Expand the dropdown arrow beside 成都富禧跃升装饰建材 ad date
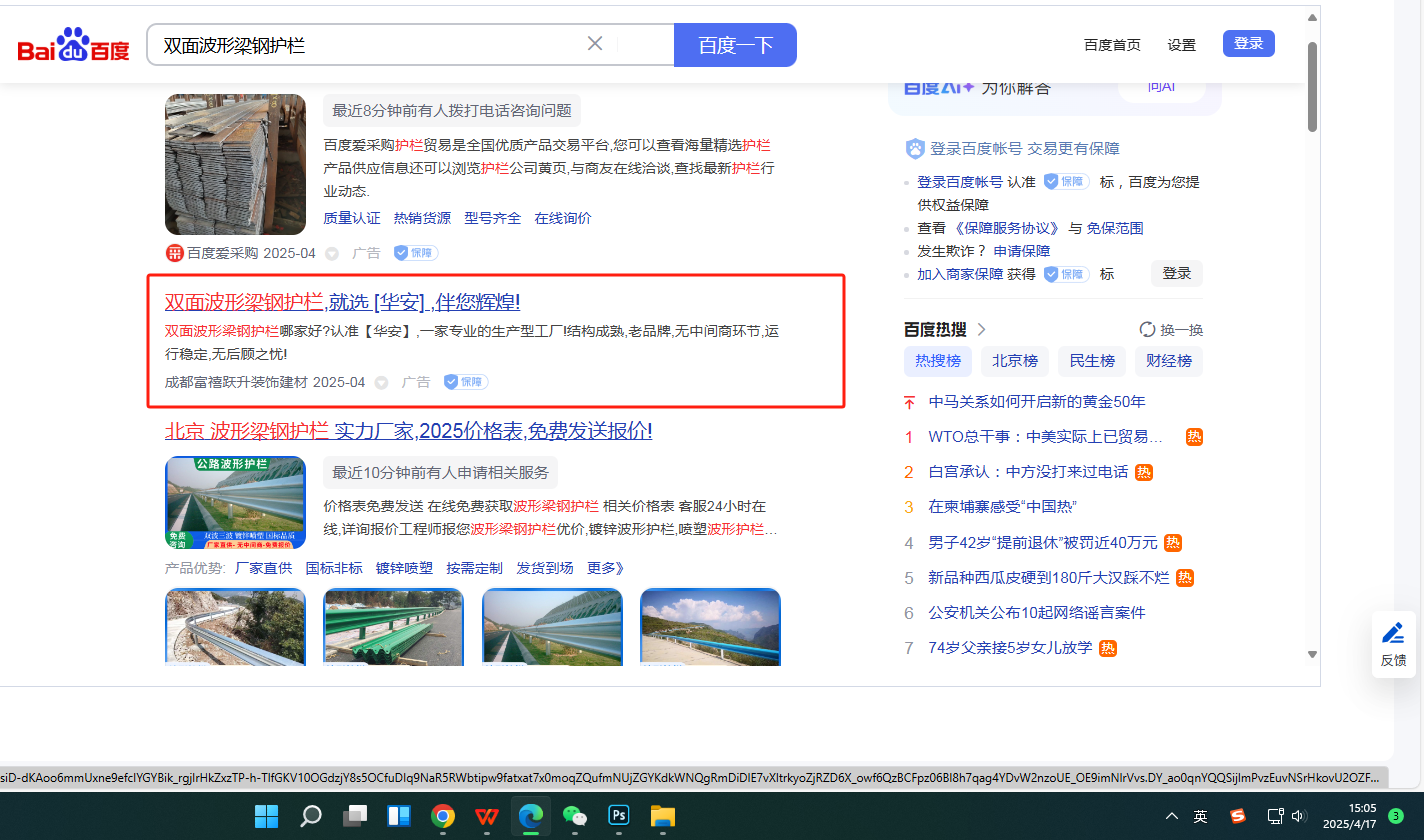Image resolution: width=1424 pixels, height=840 pixels. 381,383
